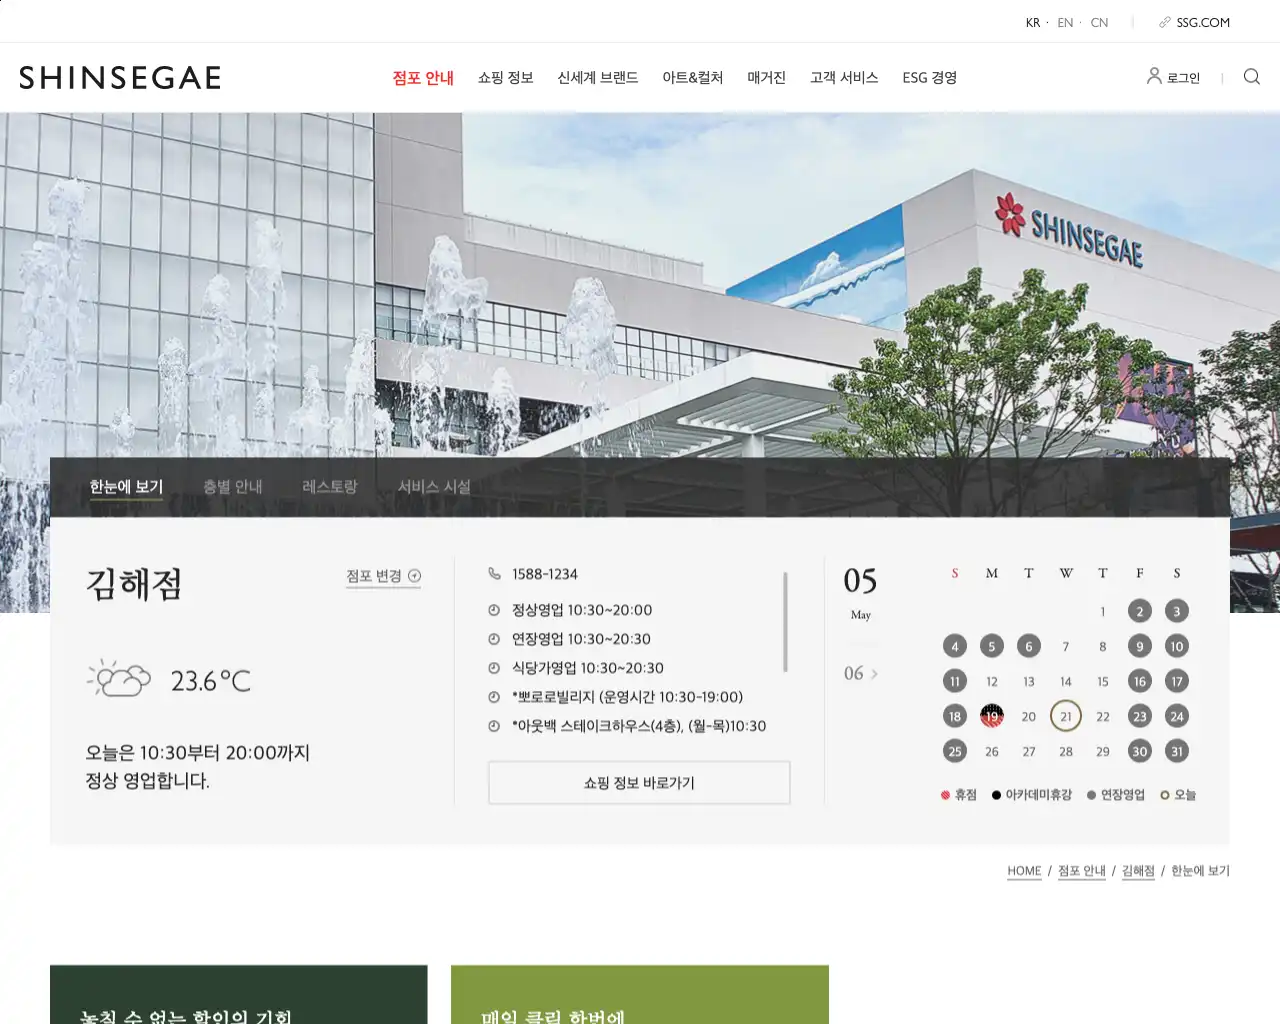Viewport: 1280px width, 1024px height.
Task: Click the 한눈에 보기 breadcrumb text
Action: tap(1200, 871)
